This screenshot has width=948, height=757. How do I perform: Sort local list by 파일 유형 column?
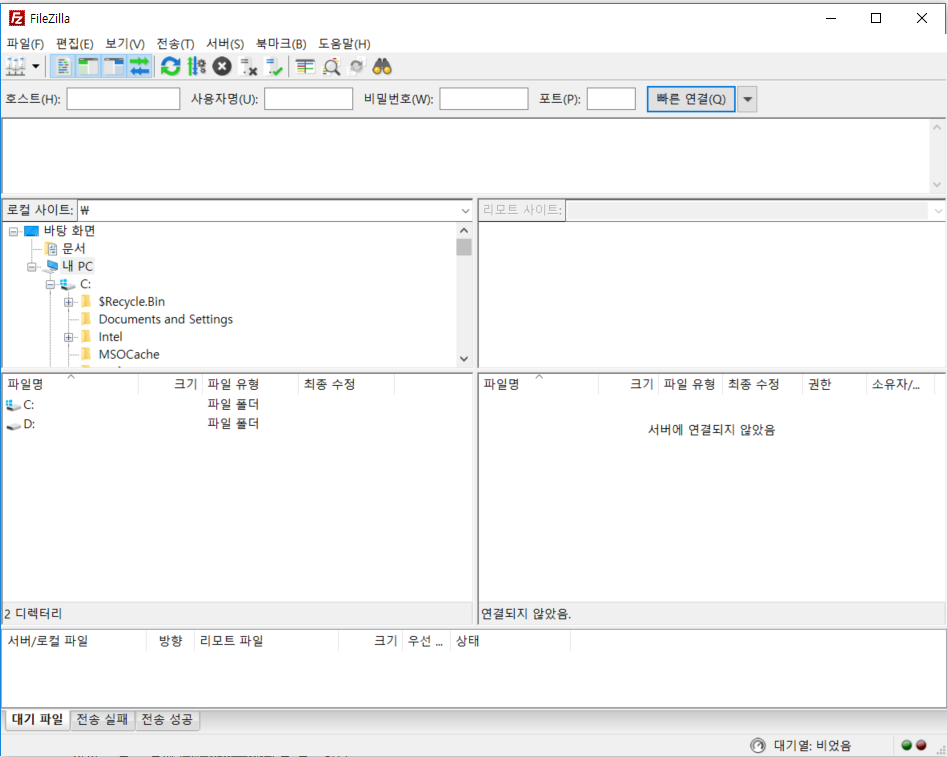(250, 385)
